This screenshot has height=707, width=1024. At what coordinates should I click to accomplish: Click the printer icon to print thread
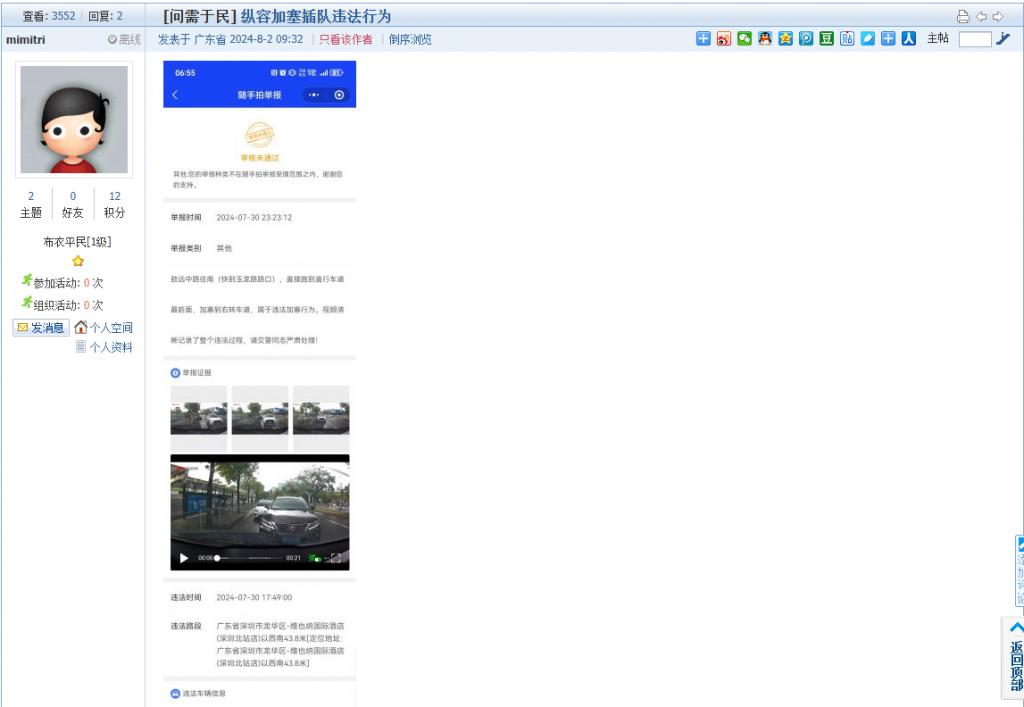point(963,17)
